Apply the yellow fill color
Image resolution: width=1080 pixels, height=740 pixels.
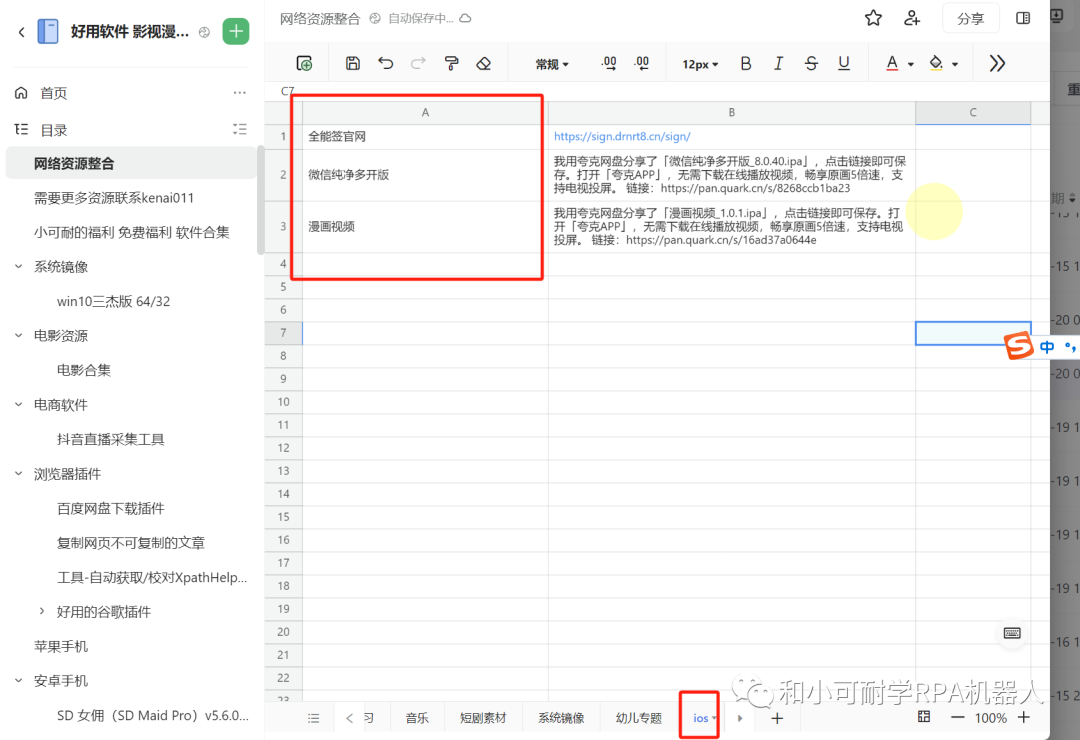(x=936, y=63)
